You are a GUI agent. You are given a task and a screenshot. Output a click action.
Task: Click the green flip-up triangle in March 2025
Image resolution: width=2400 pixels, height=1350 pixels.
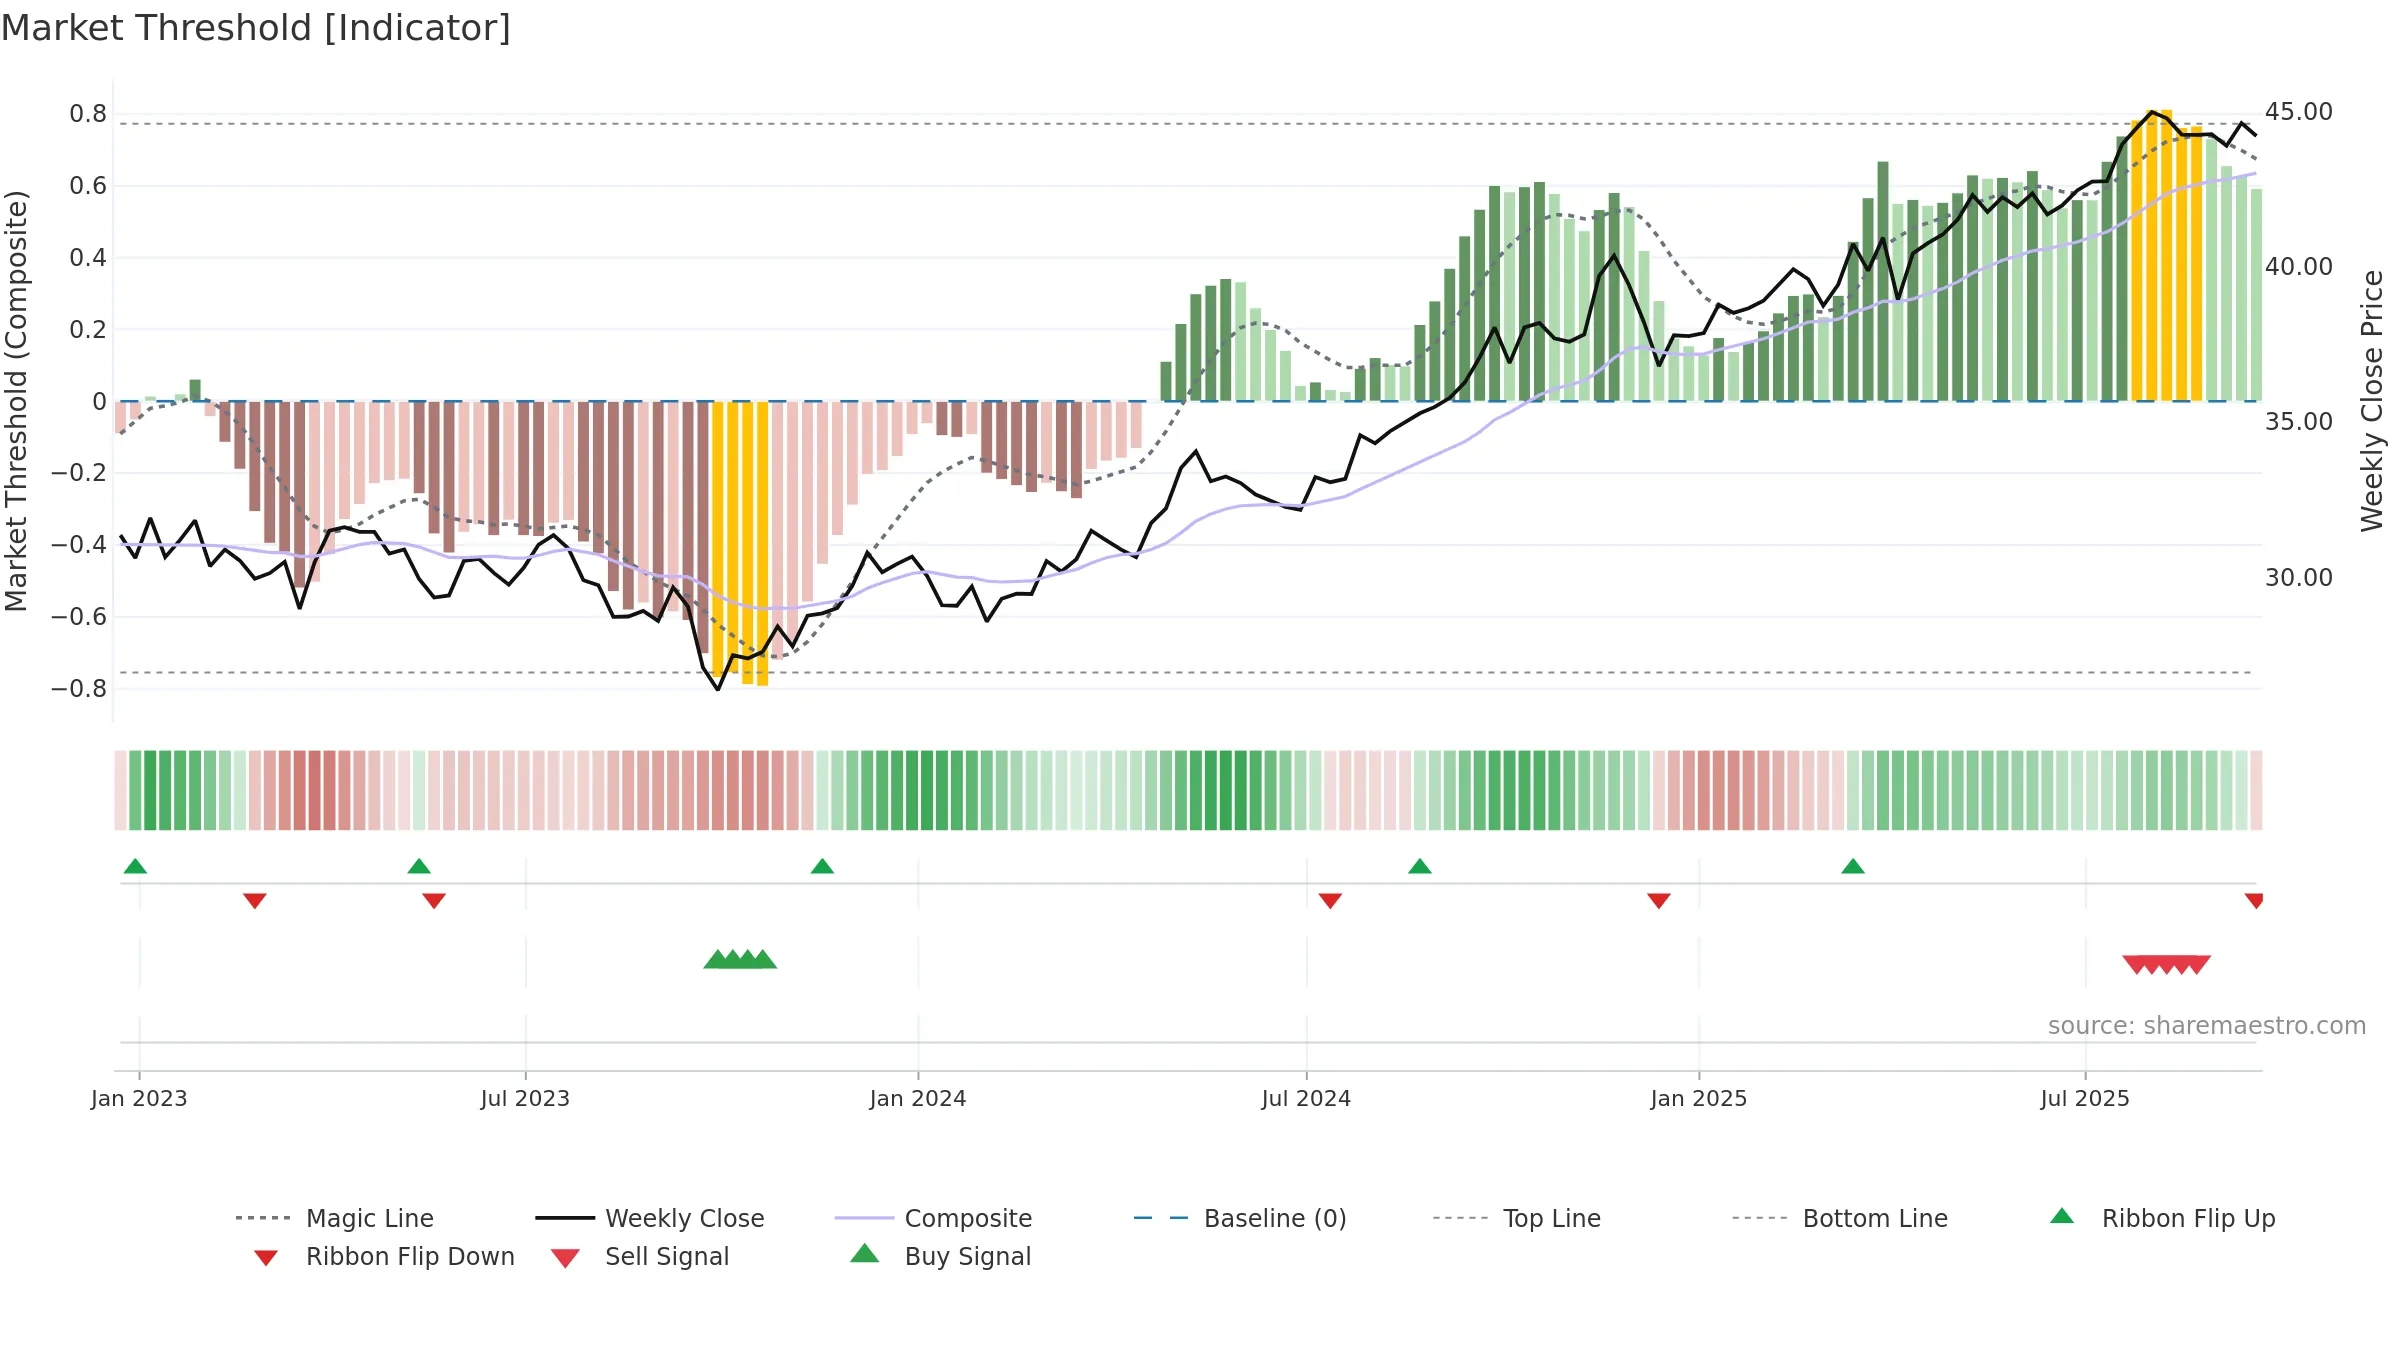coord(1852,866)
